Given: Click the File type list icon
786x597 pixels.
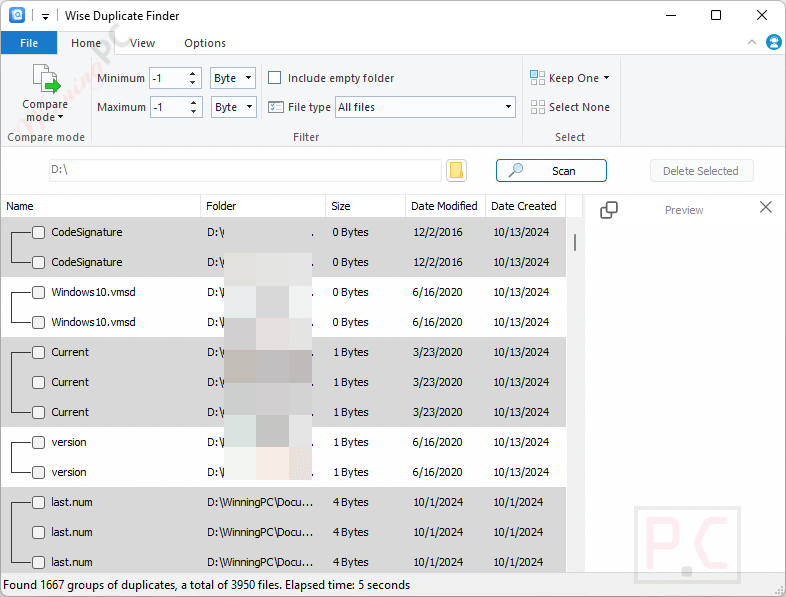Looking at the screenshot, I should [276, 107].
